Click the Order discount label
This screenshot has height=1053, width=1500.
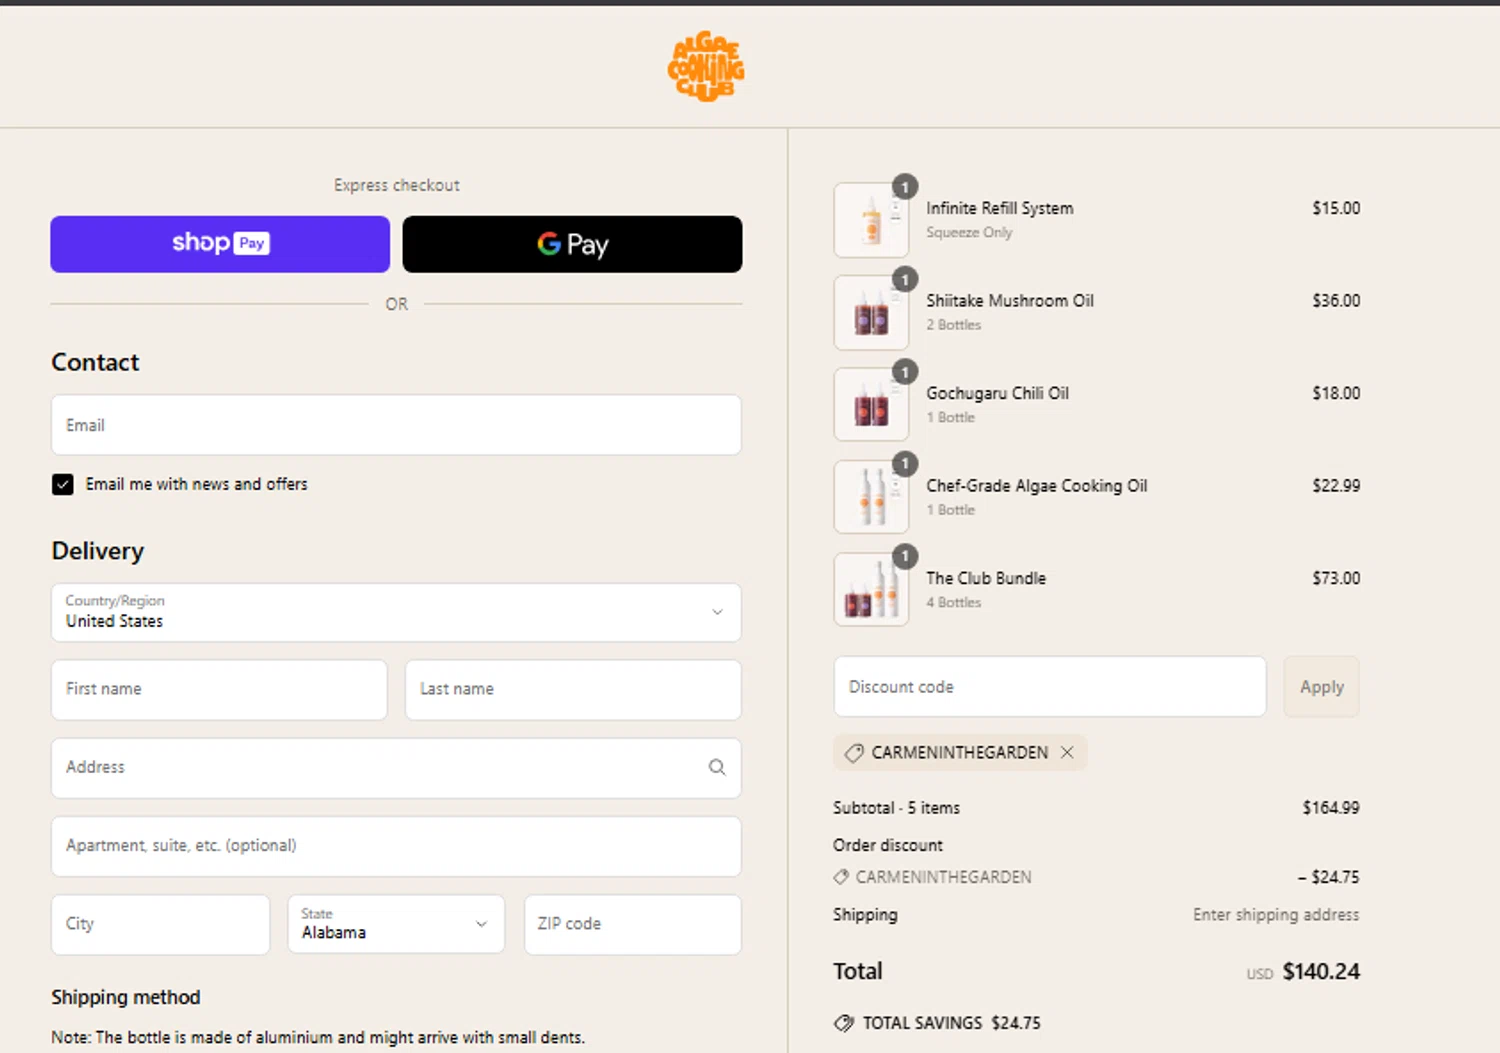click(x=888, y=845)
